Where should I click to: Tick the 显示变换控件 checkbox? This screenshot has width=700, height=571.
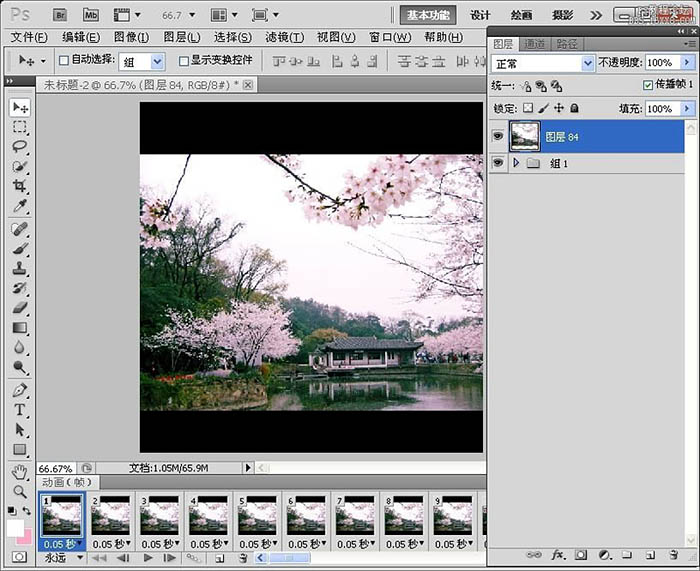(183, 61)
